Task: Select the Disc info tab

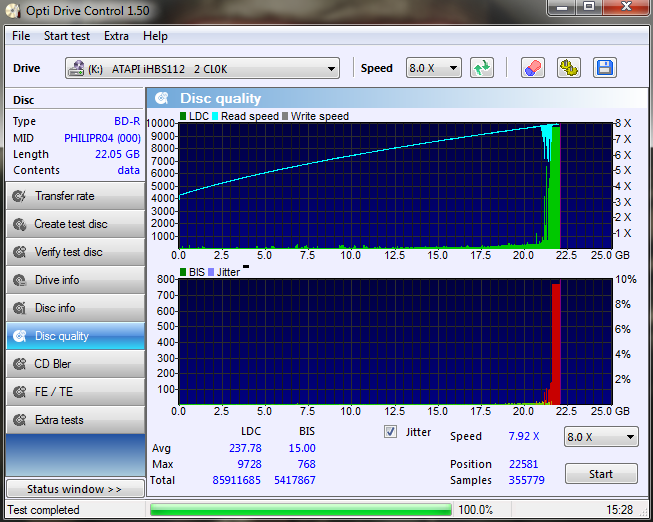Action: (75, 308)
